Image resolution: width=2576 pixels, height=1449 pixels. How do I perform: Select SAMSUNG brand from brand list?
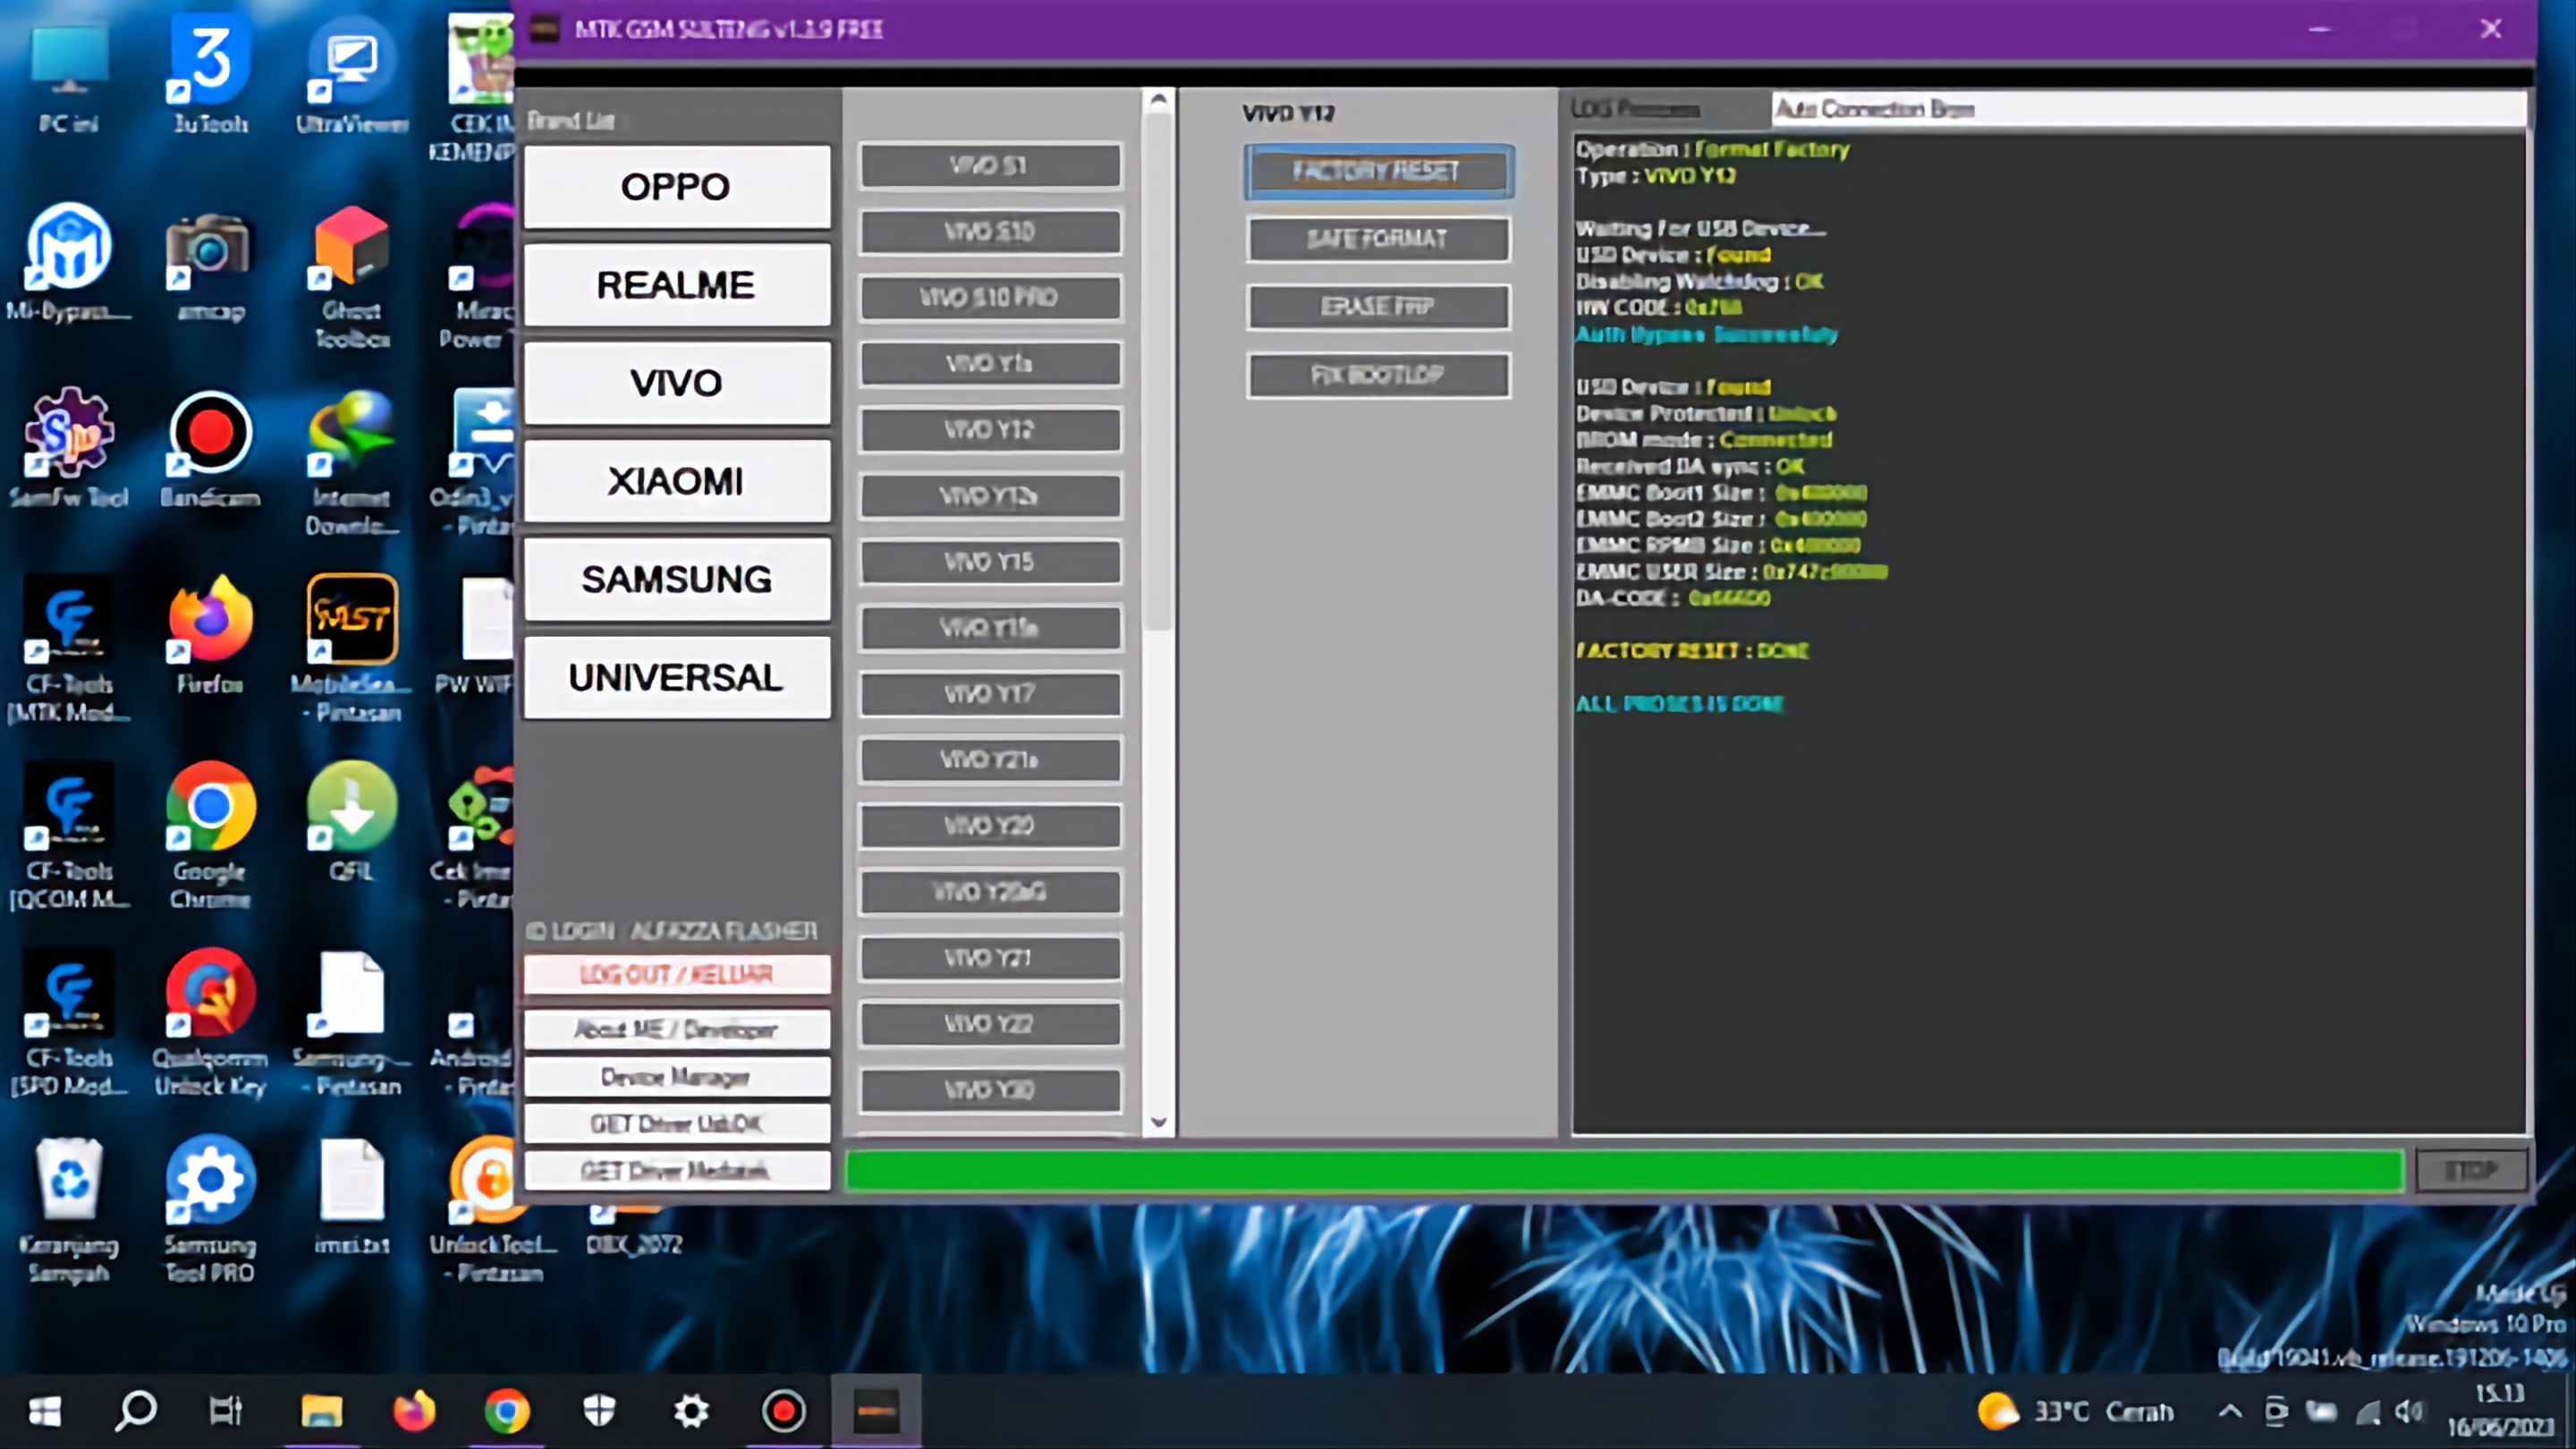point(676,579)
